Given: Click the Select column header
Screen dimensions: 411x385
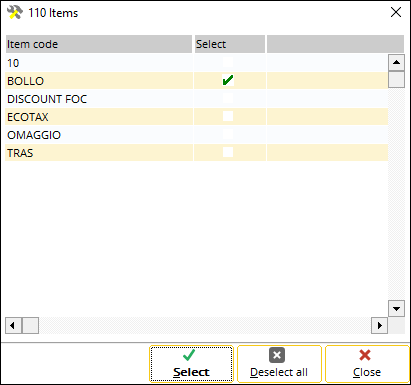Looking at the screenshot, I should tap(230, 44).
